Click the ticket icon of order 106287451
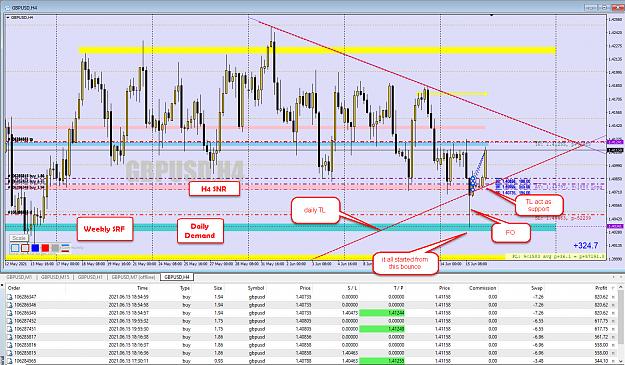 pyautogui.click(x=10, y=329)
